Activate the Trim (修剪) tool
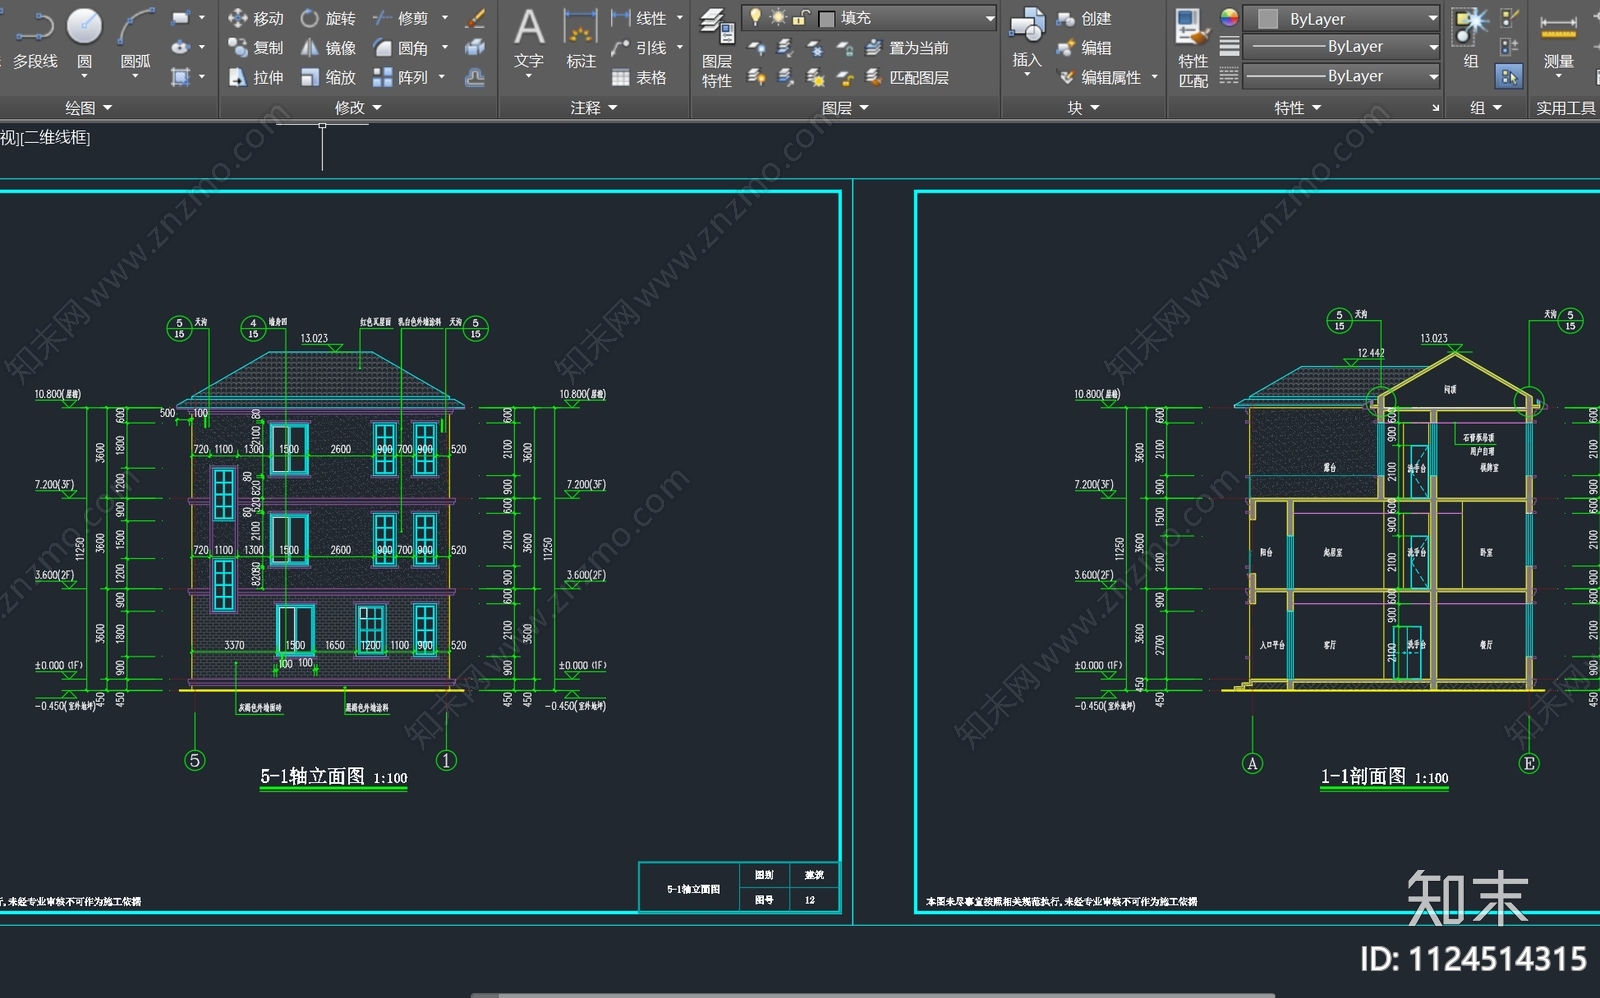Screen dimensions: 1600x998 400,18
